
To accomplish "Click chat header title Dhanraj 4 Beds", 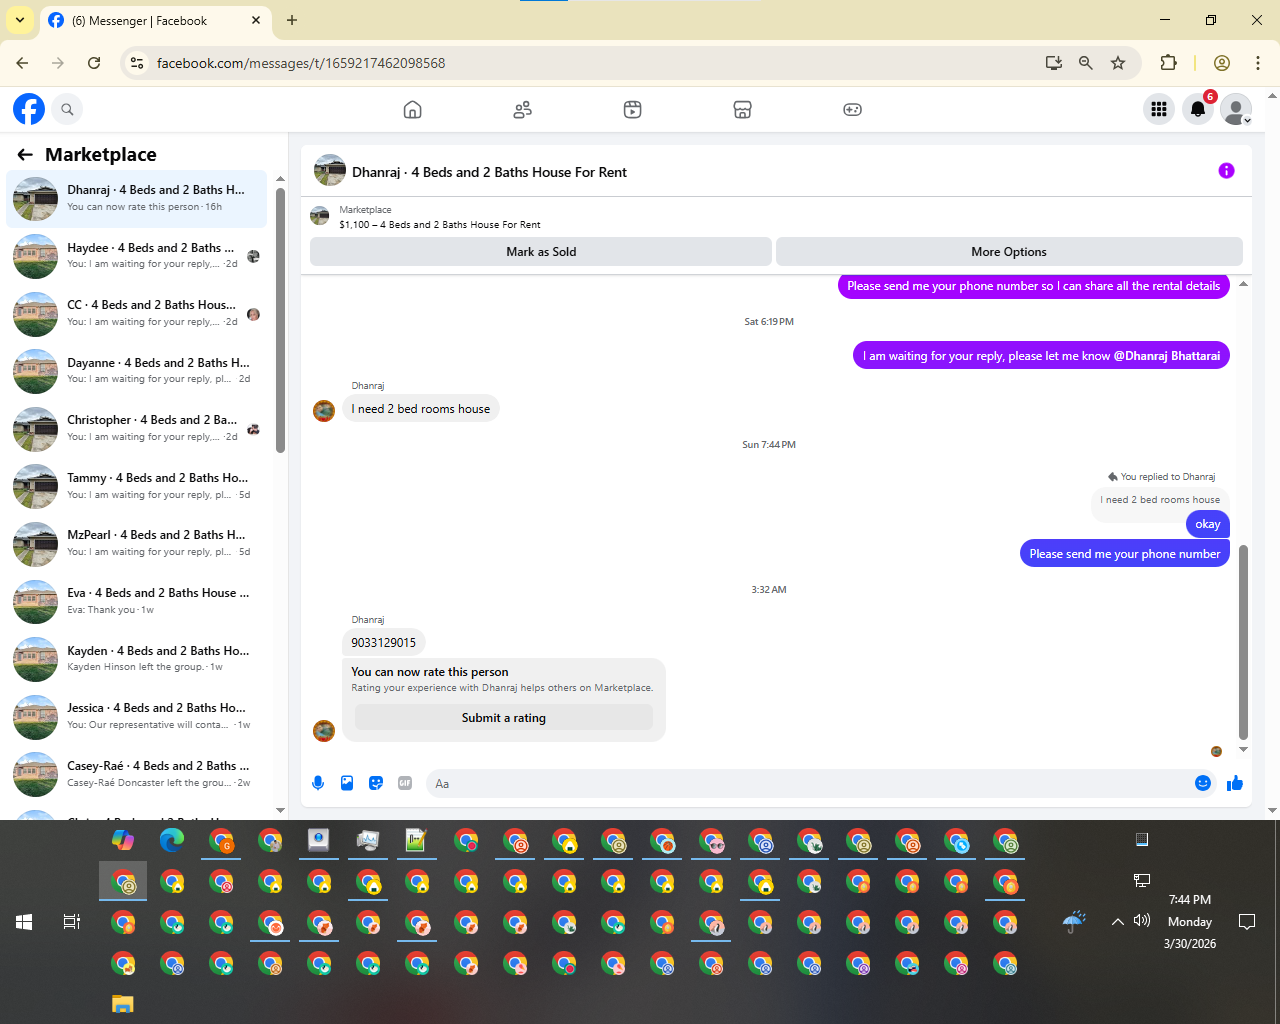I will coord(489,172).
